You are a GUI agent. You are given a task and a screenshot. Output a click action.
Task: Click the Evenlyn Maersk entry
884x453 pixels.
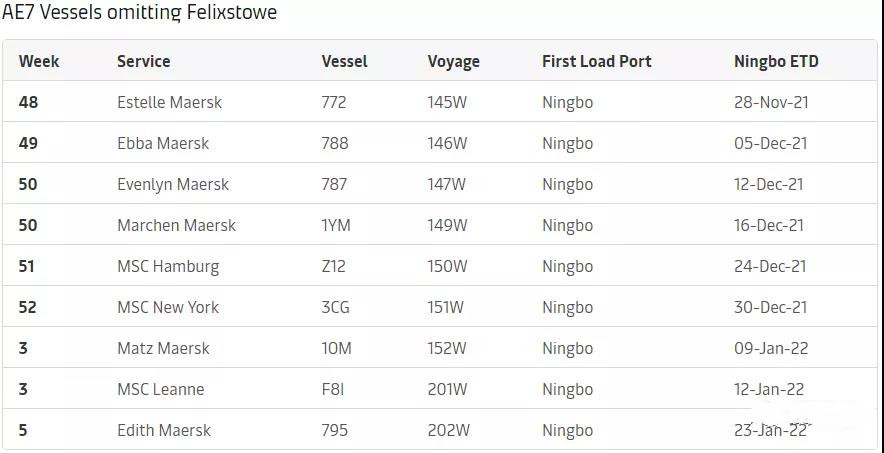pyautogui.click(x=173, y=184)
